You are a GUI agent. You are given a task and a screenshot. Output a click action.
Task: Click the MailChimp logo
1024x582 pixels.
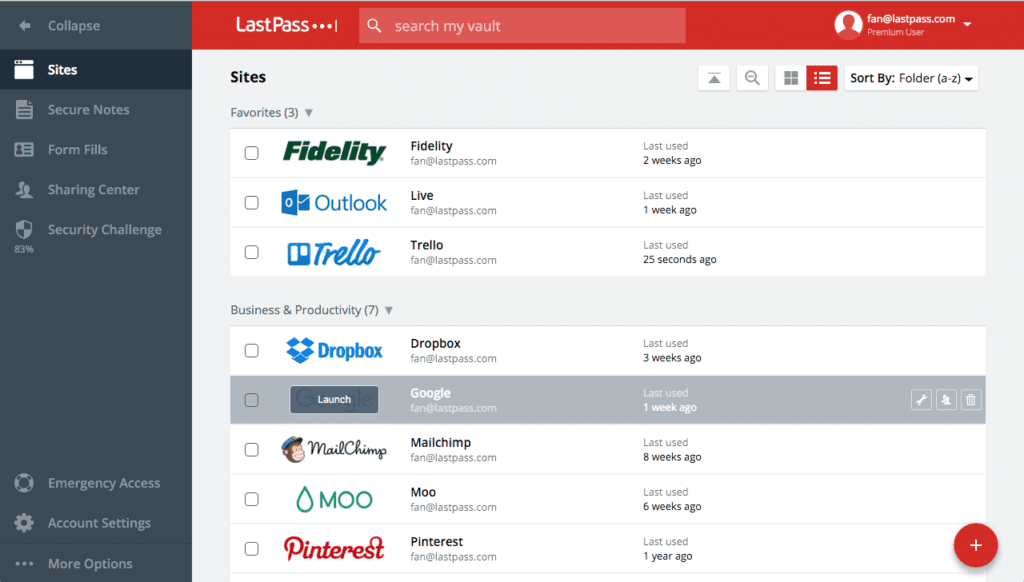334,449
